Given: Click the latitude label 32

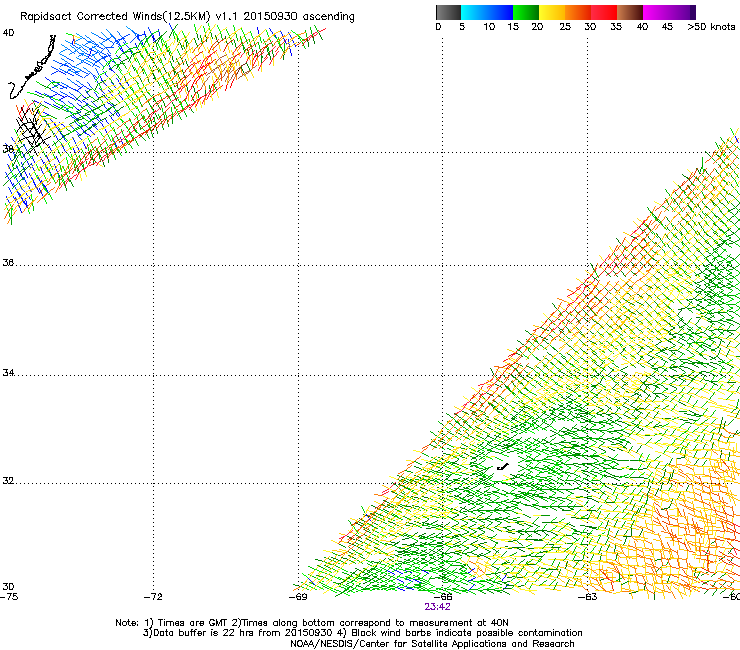Looking at the screenshot, I should (8, 481).
